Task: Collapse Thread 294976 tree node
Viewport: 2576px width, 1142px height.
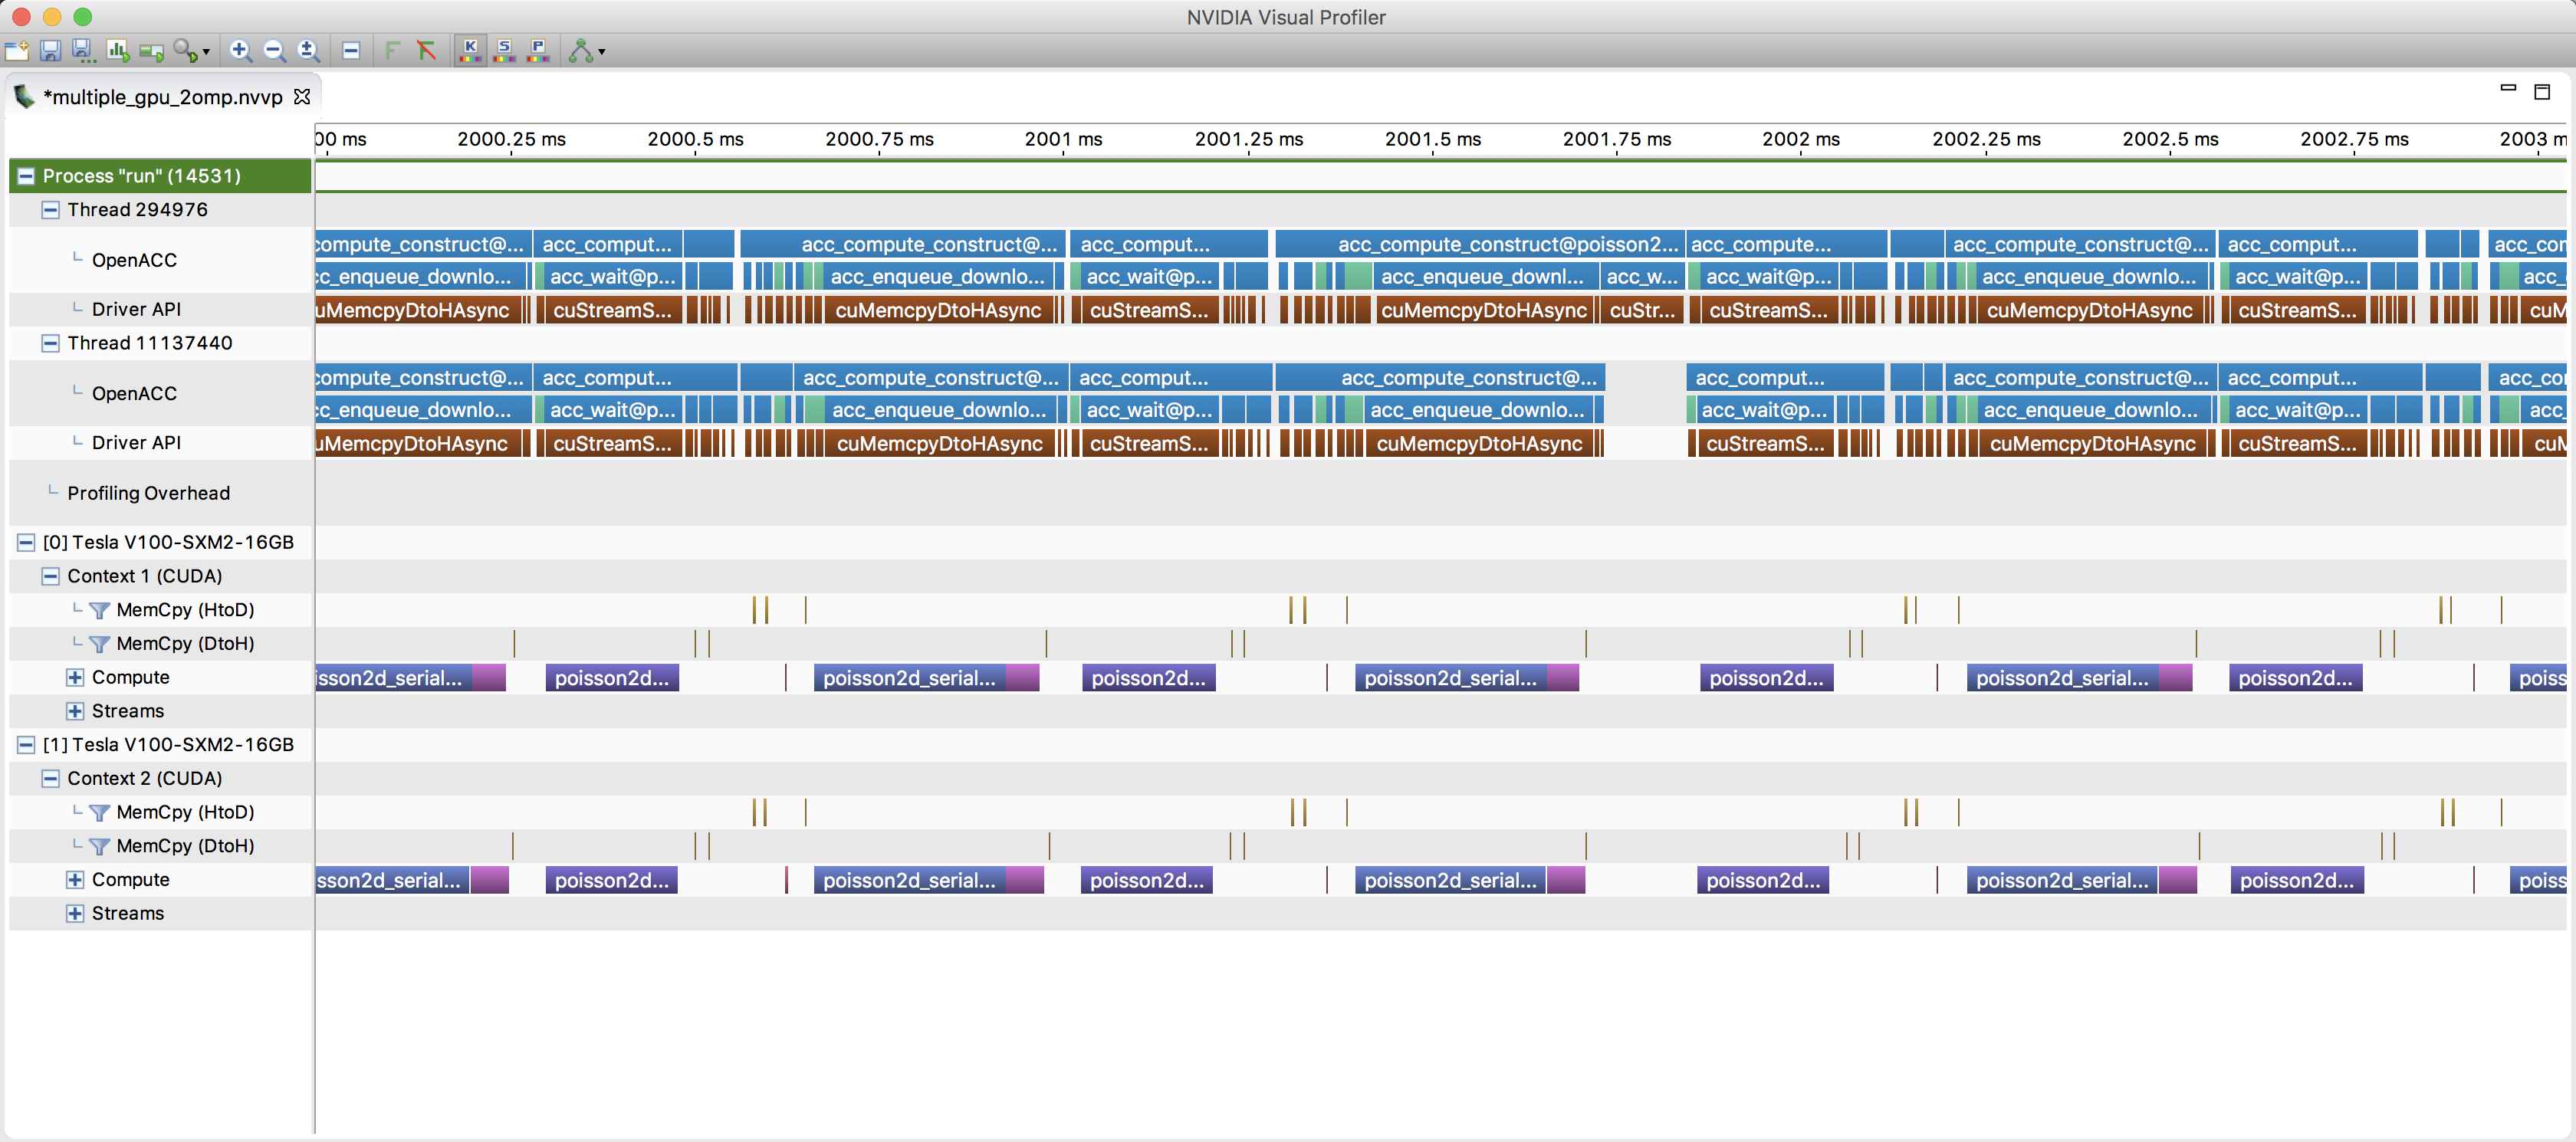Action: pos(50,210)
